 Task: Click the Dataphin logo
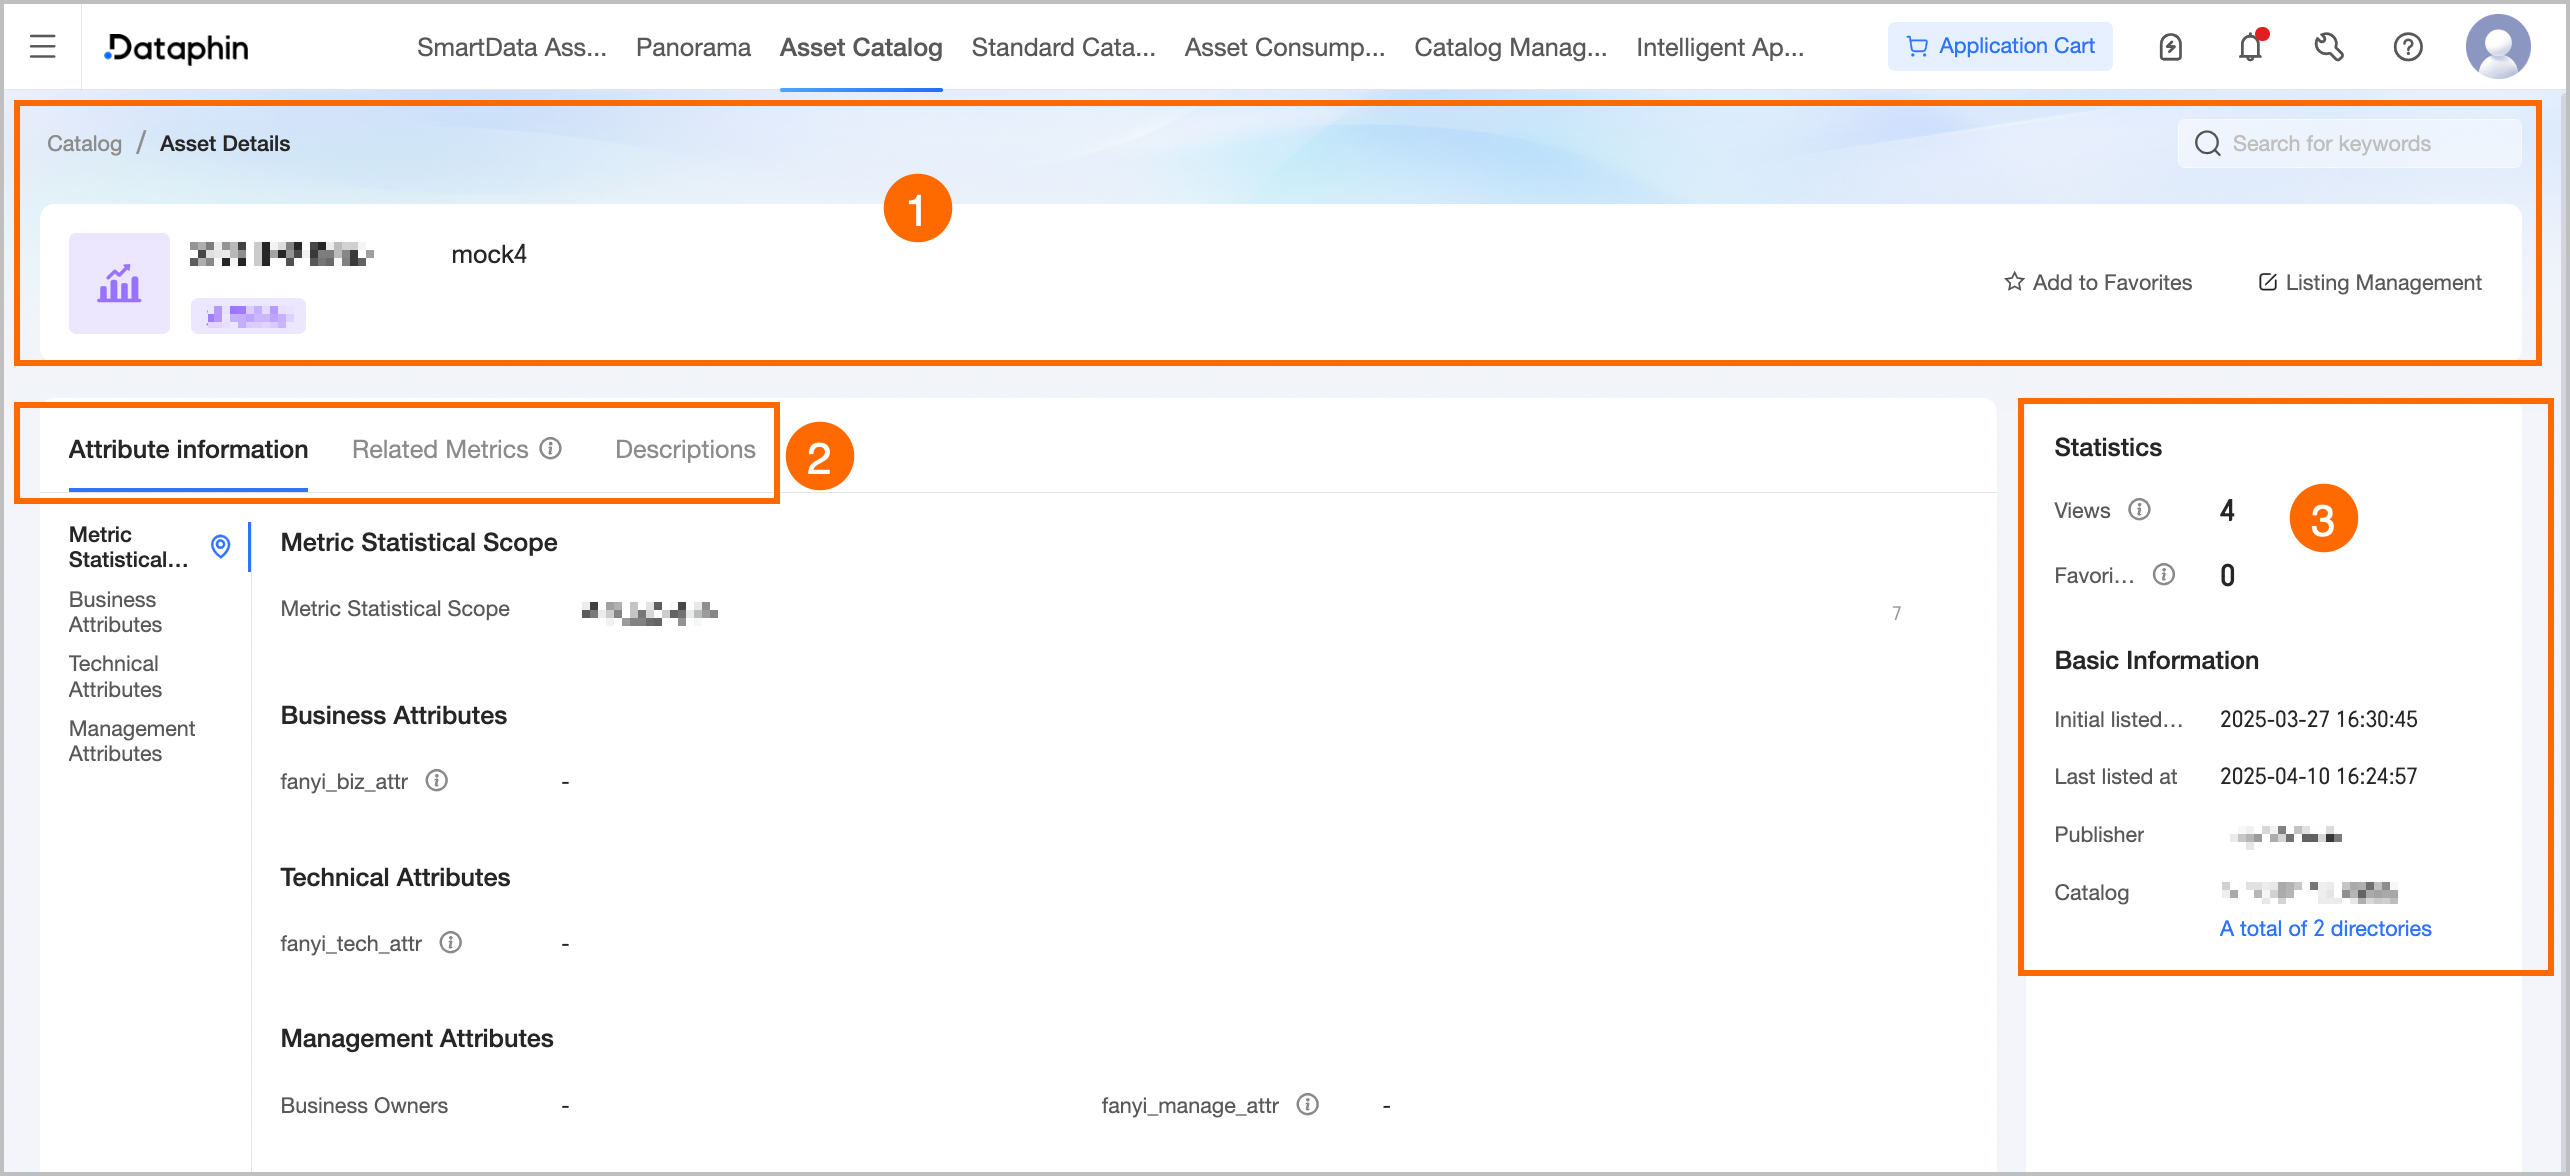coord(175,46)
